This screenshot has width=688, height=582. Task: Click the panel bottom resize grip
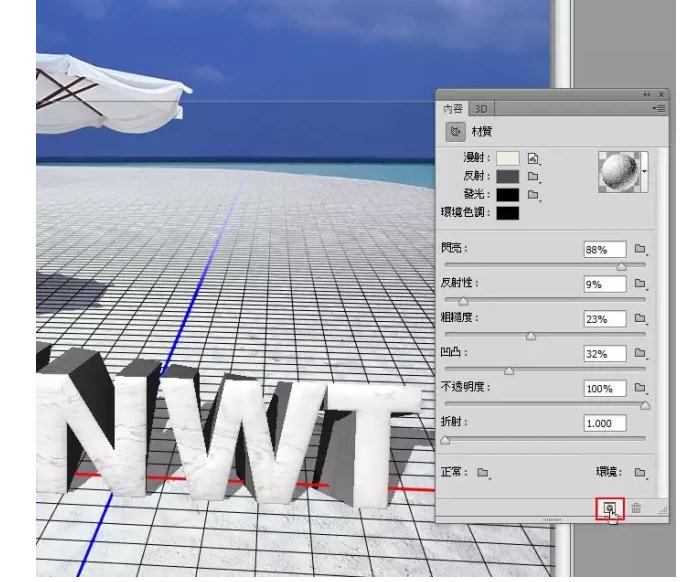coord(552,520)
